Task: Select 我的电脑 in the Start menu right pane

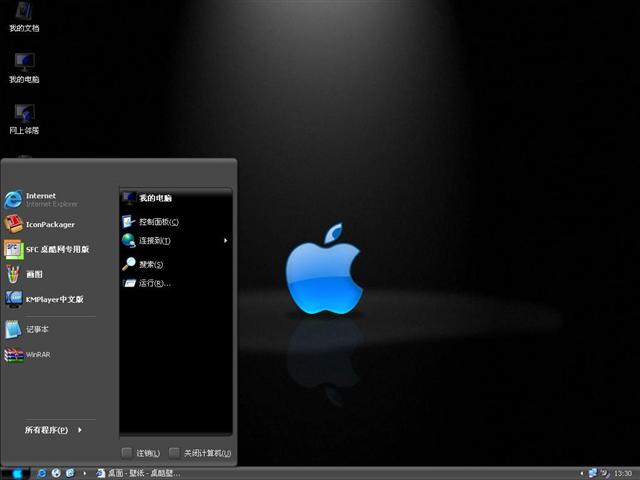Action: point(147,198)
